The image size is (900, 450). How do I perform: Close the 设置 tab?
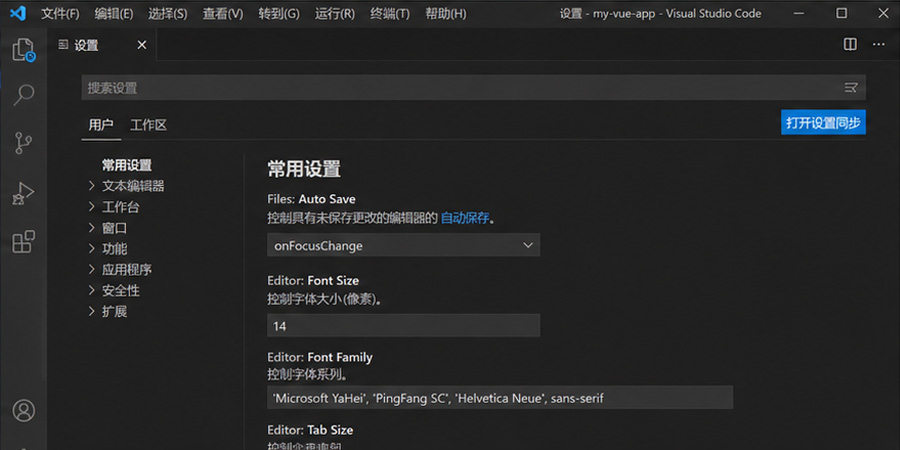point(142,45)
